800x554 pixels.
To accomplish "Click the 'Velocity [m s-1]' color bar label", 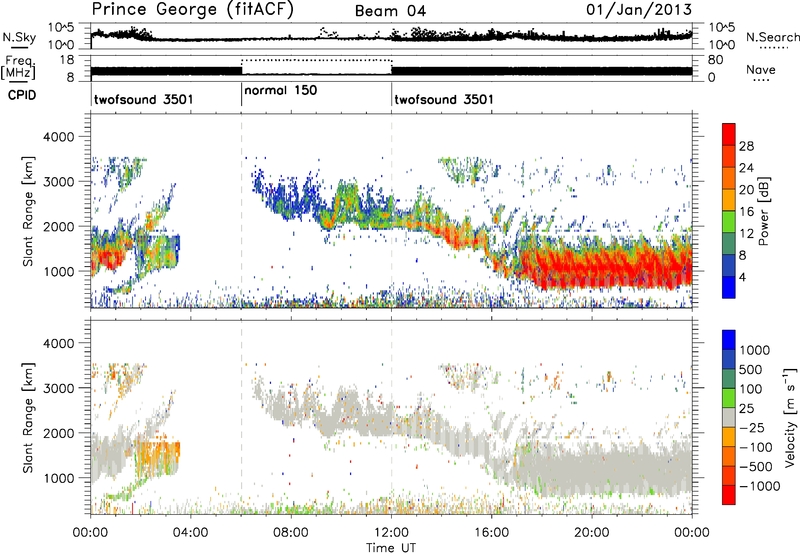I will (790, 417).
